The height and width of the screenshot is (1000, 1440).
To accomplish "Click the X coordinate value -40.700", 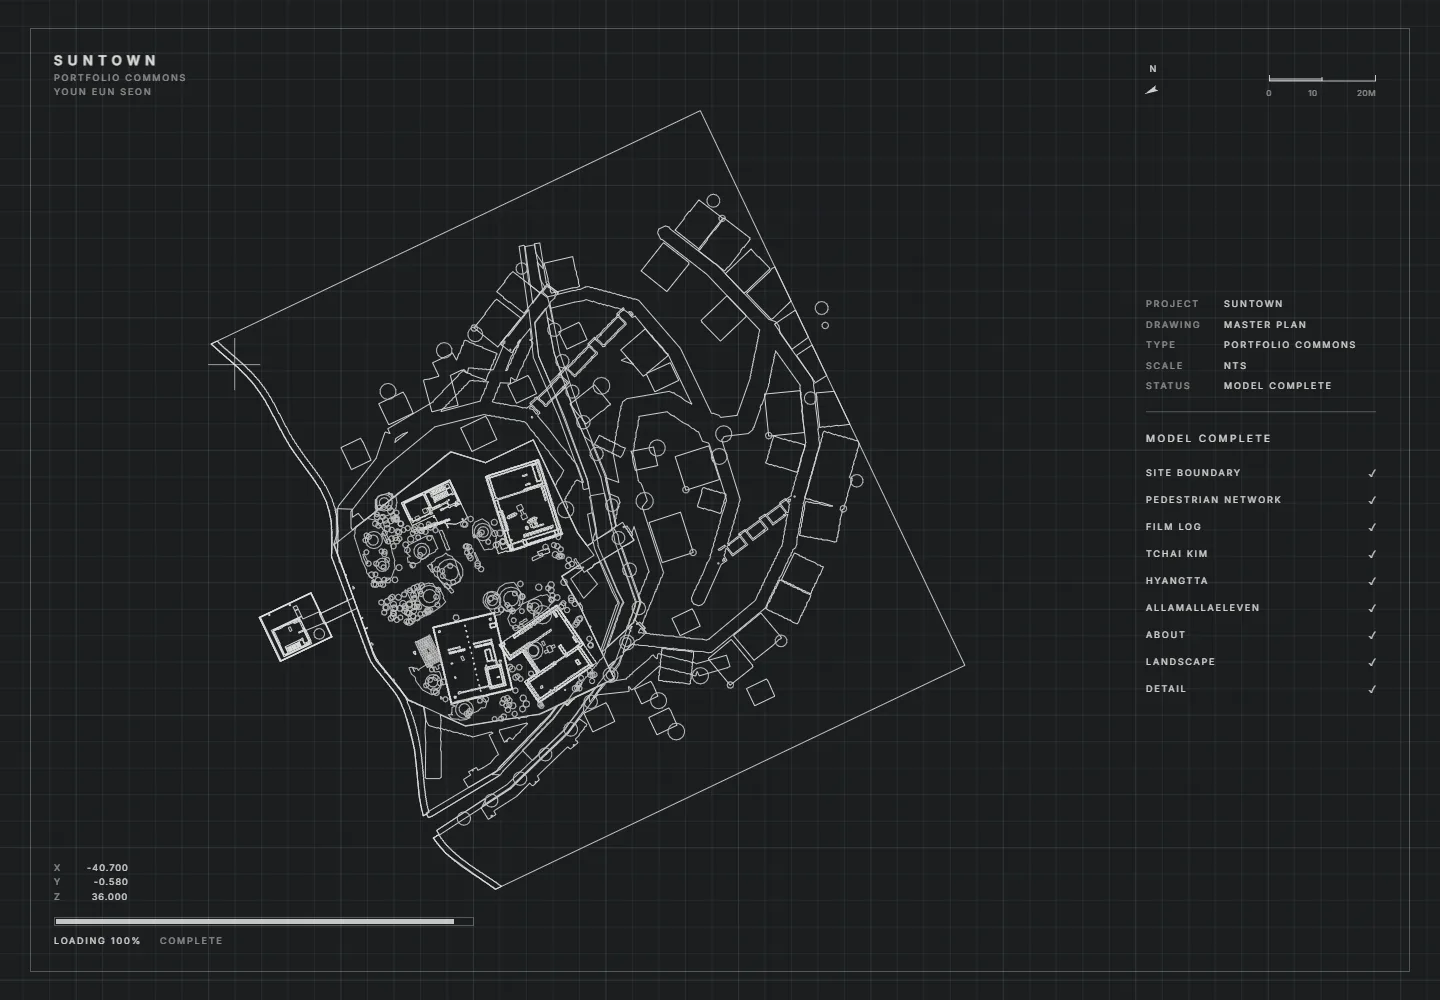I will pos(107,868).
